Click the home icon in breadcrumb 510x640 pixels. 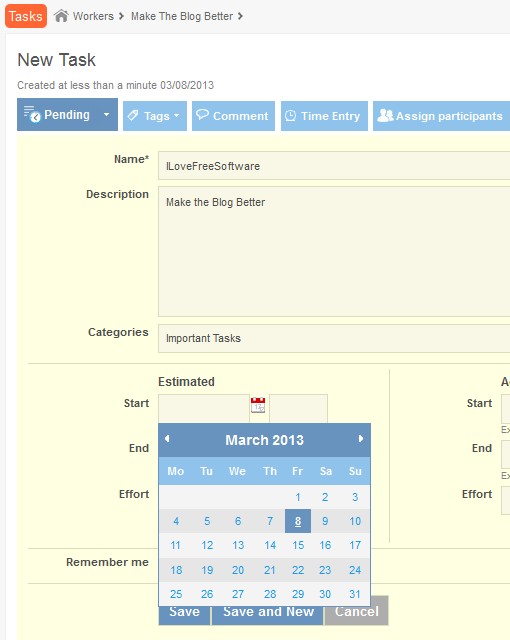click(61, 16)
